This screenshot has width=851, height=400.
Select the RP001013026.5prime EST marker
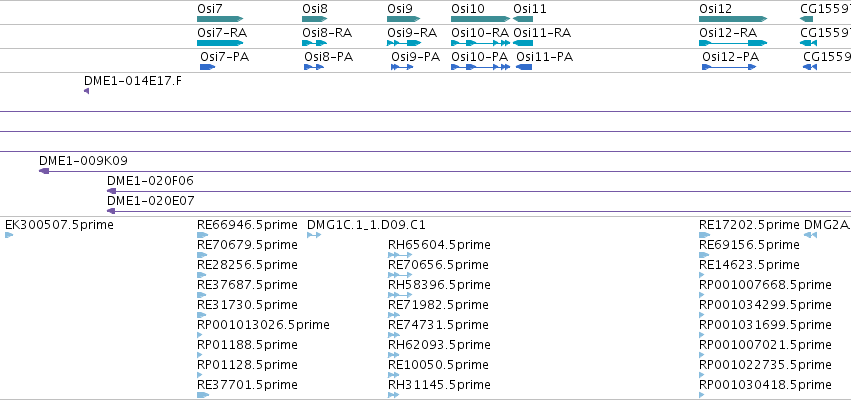(x=200, y=335)
